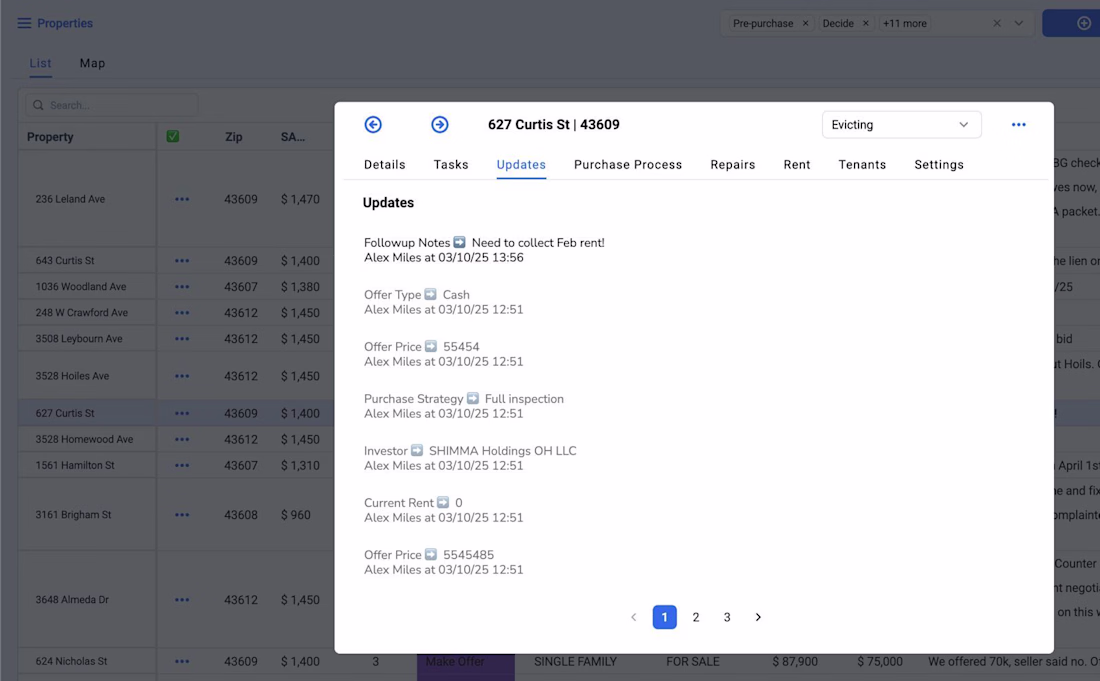Switch to the Details tab
Image resolution: width=1100 pixels, height=681 pixels.
(x=384, y=165)
